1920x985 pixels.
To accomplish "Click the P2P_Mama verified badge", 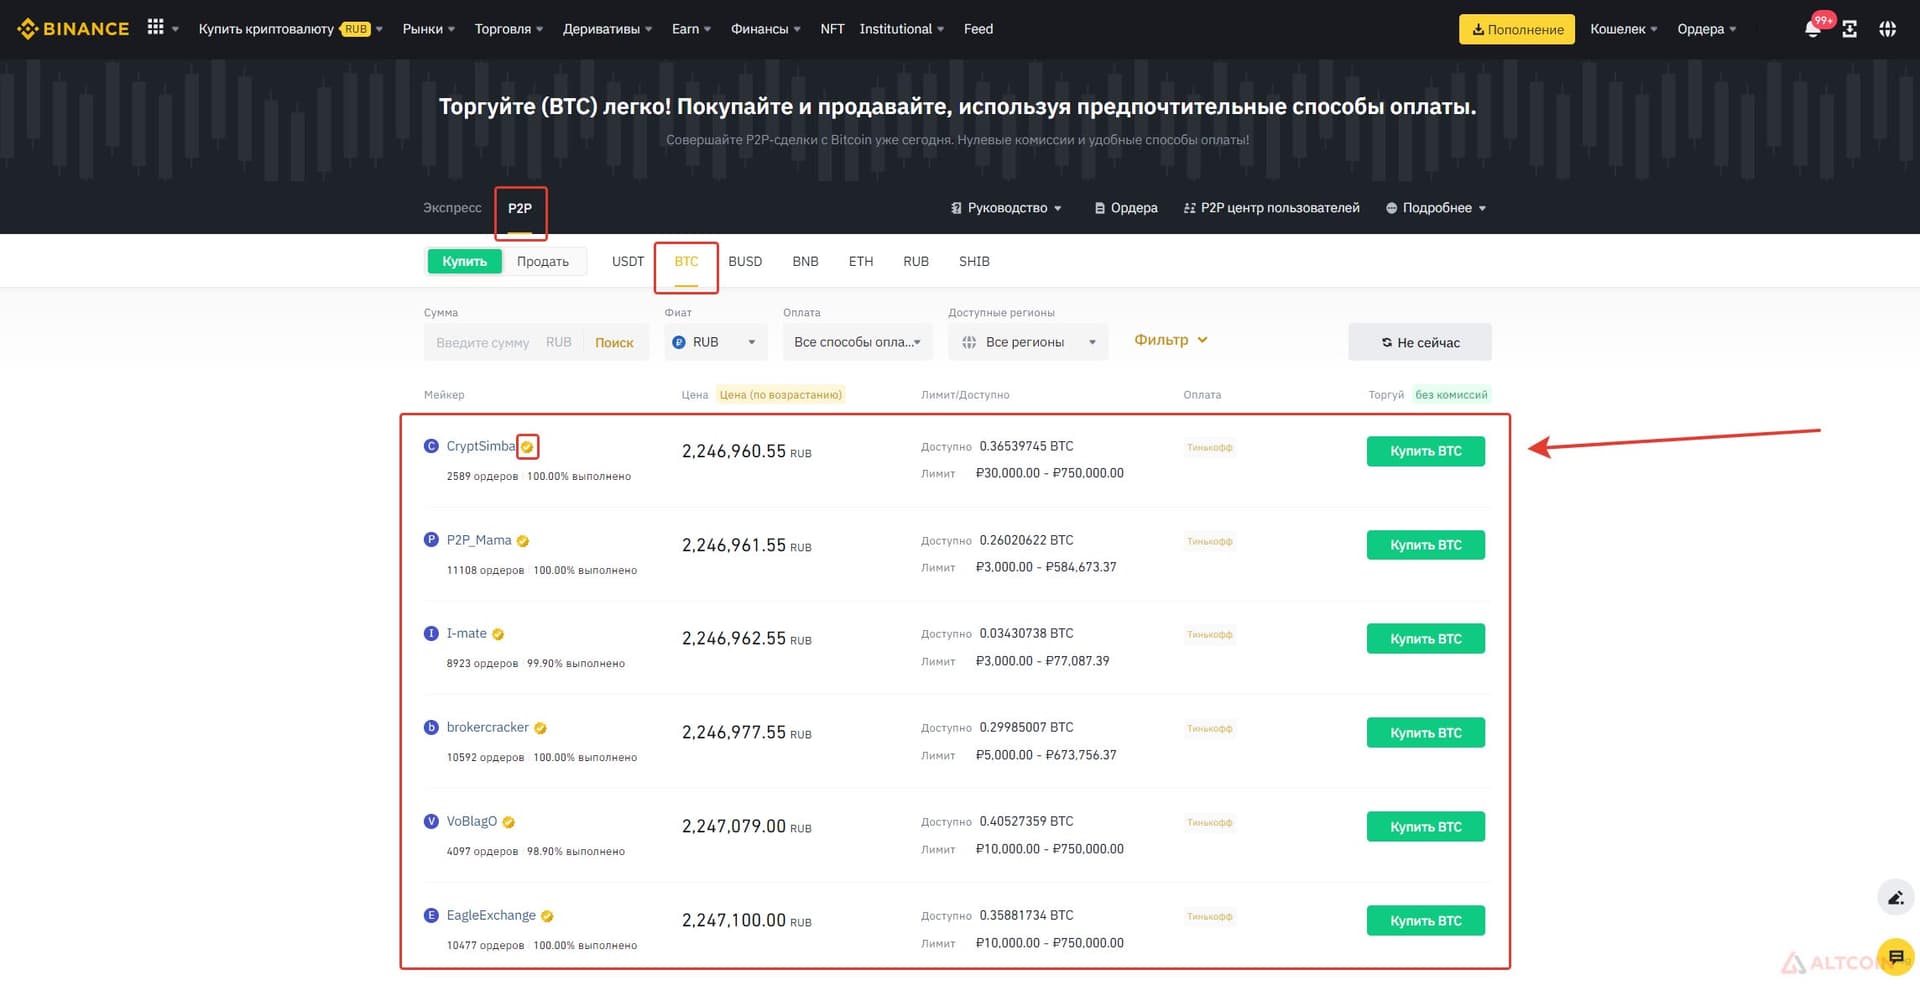I will pyautogui.click(x=523, y=541).
